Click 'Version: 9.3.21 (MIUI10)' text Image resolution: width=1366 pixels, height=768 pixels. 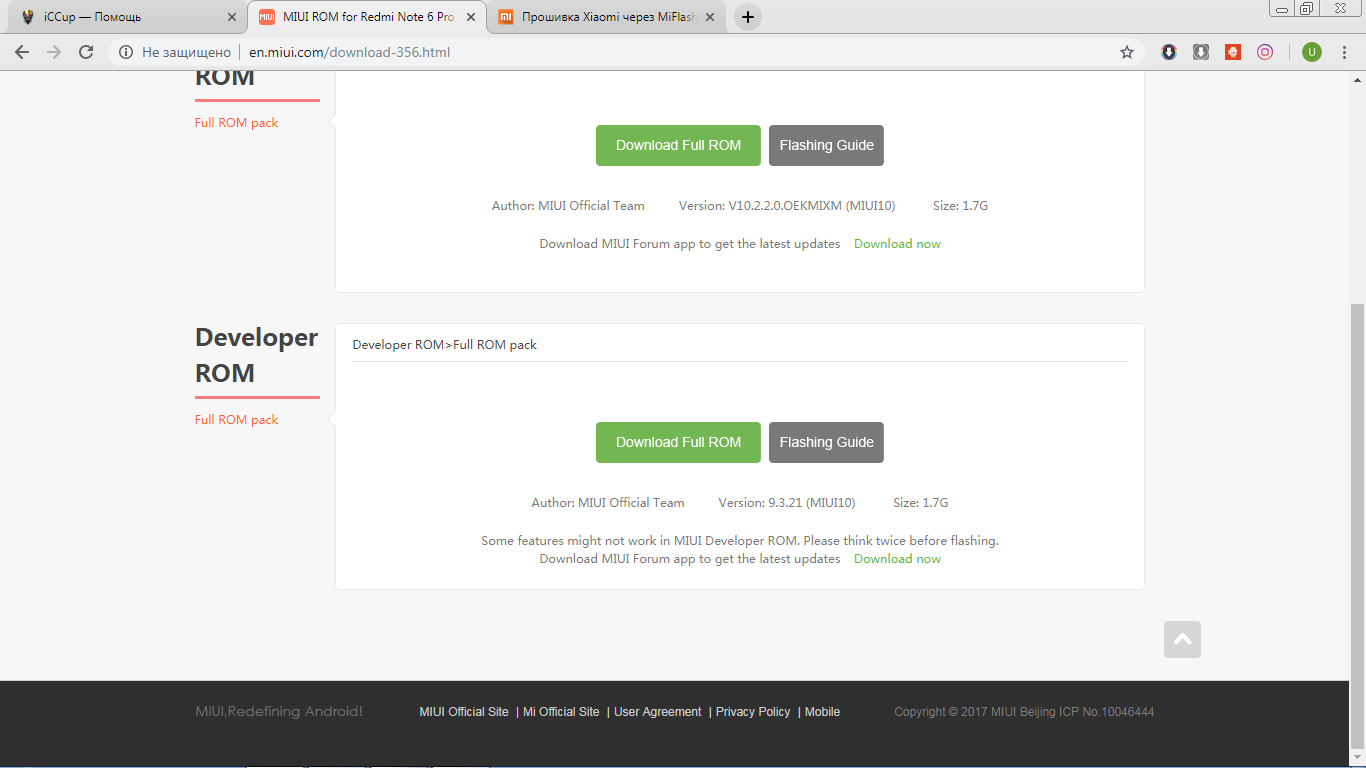pos(787,503)
